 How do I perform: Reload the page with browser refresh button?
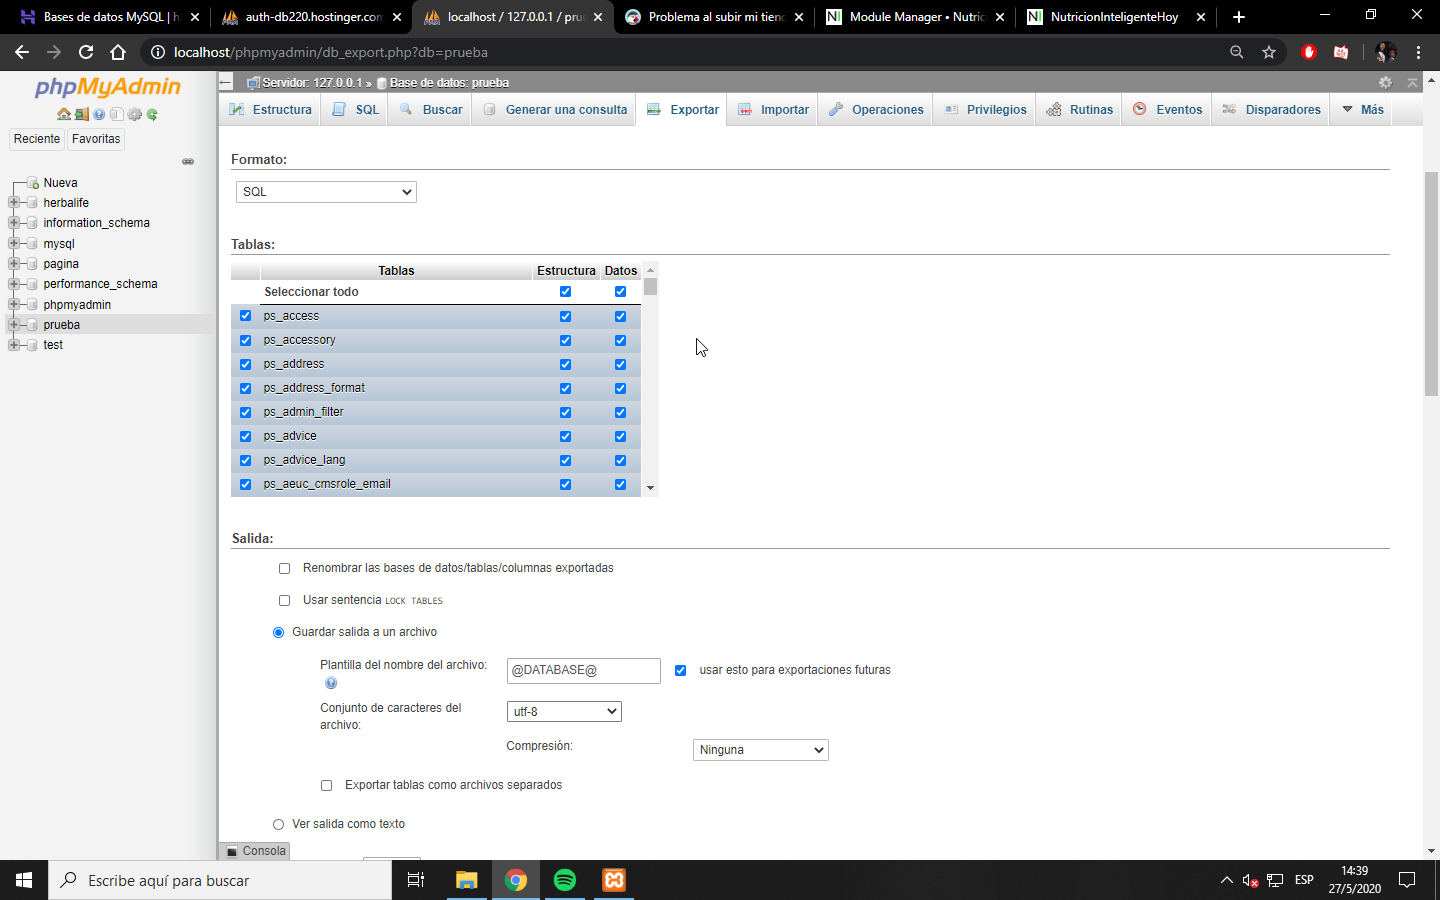pos(86,52)
